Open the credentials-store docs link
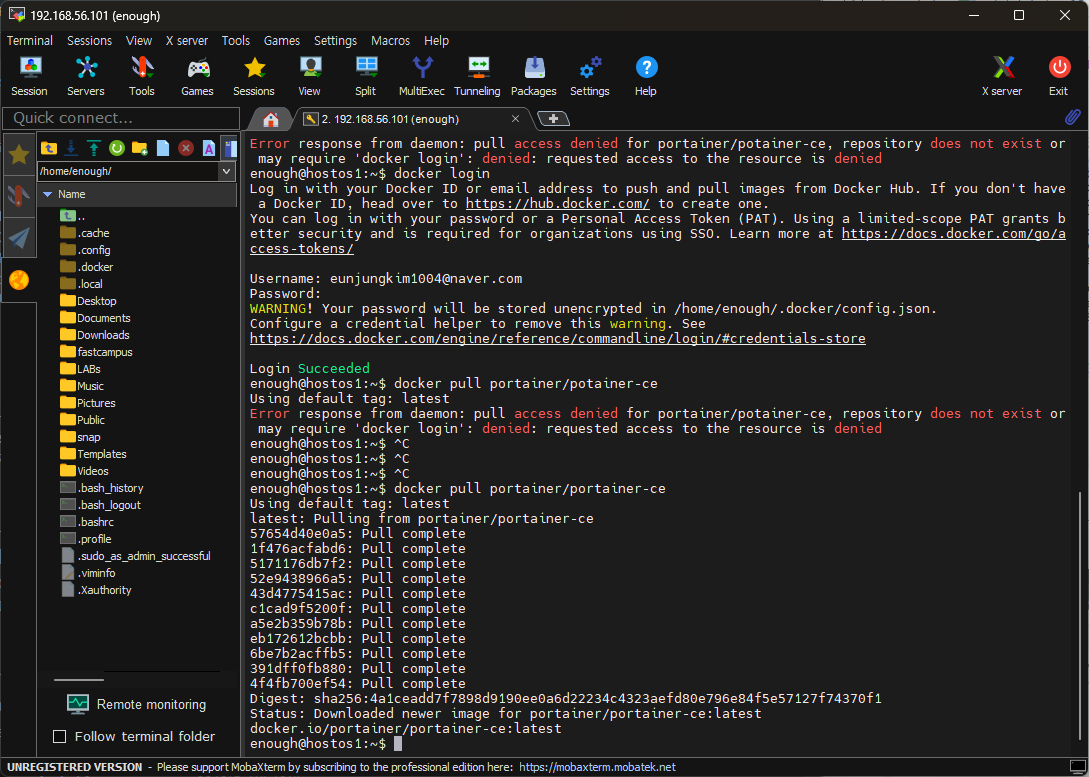 pos(558,339)
